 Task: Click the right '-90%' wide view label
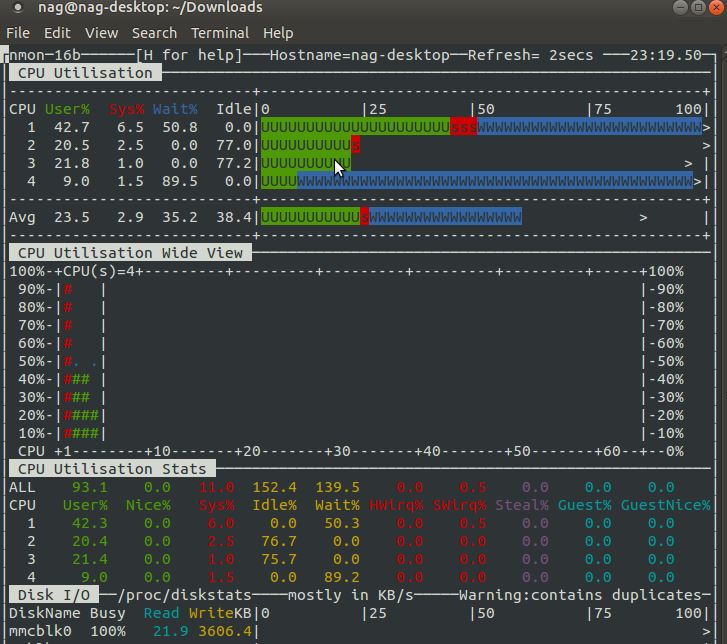coord(666,289)
